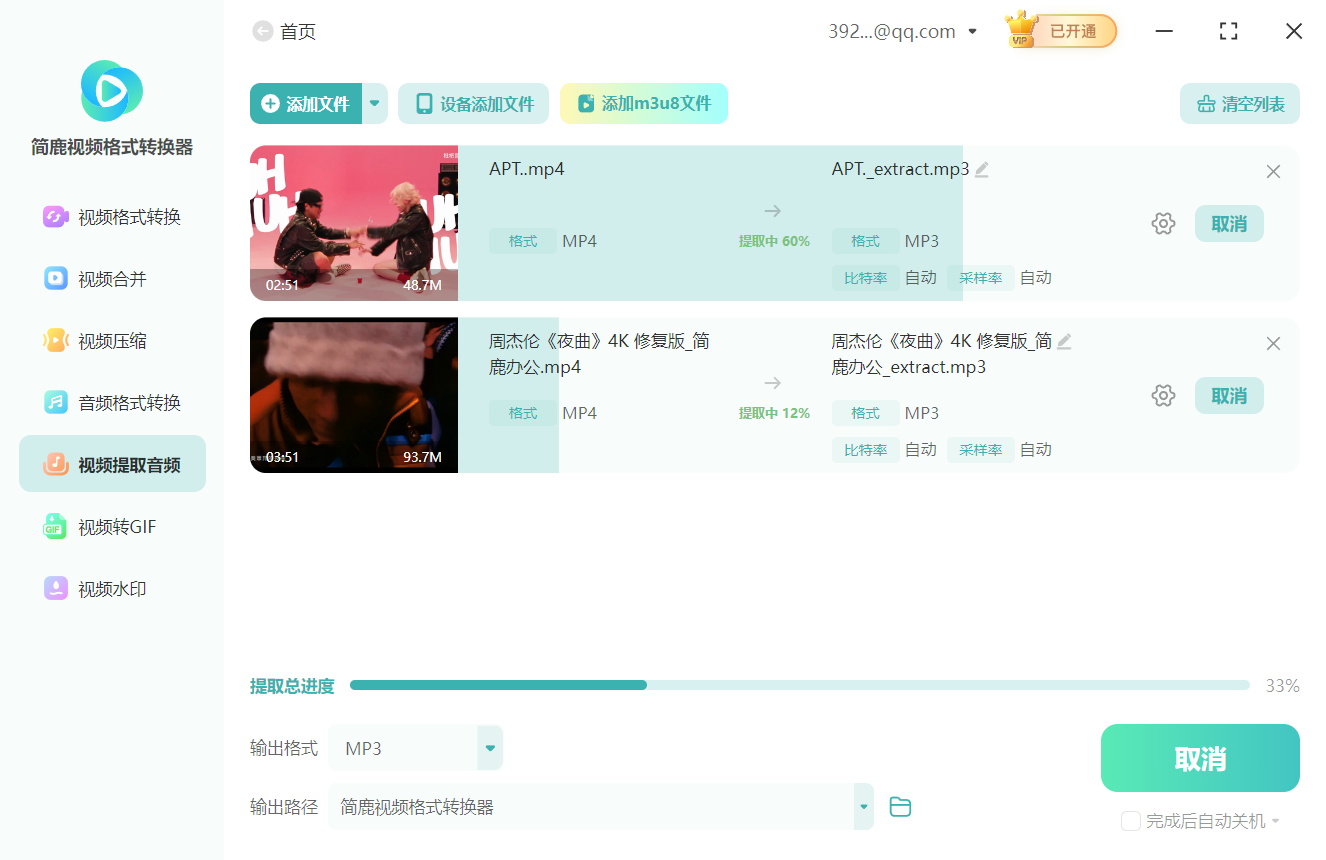This screenshot has width=1326, height=860.
Task: Click the 视频提取音频 sidebar icon
Action: [x=55, y=465]
